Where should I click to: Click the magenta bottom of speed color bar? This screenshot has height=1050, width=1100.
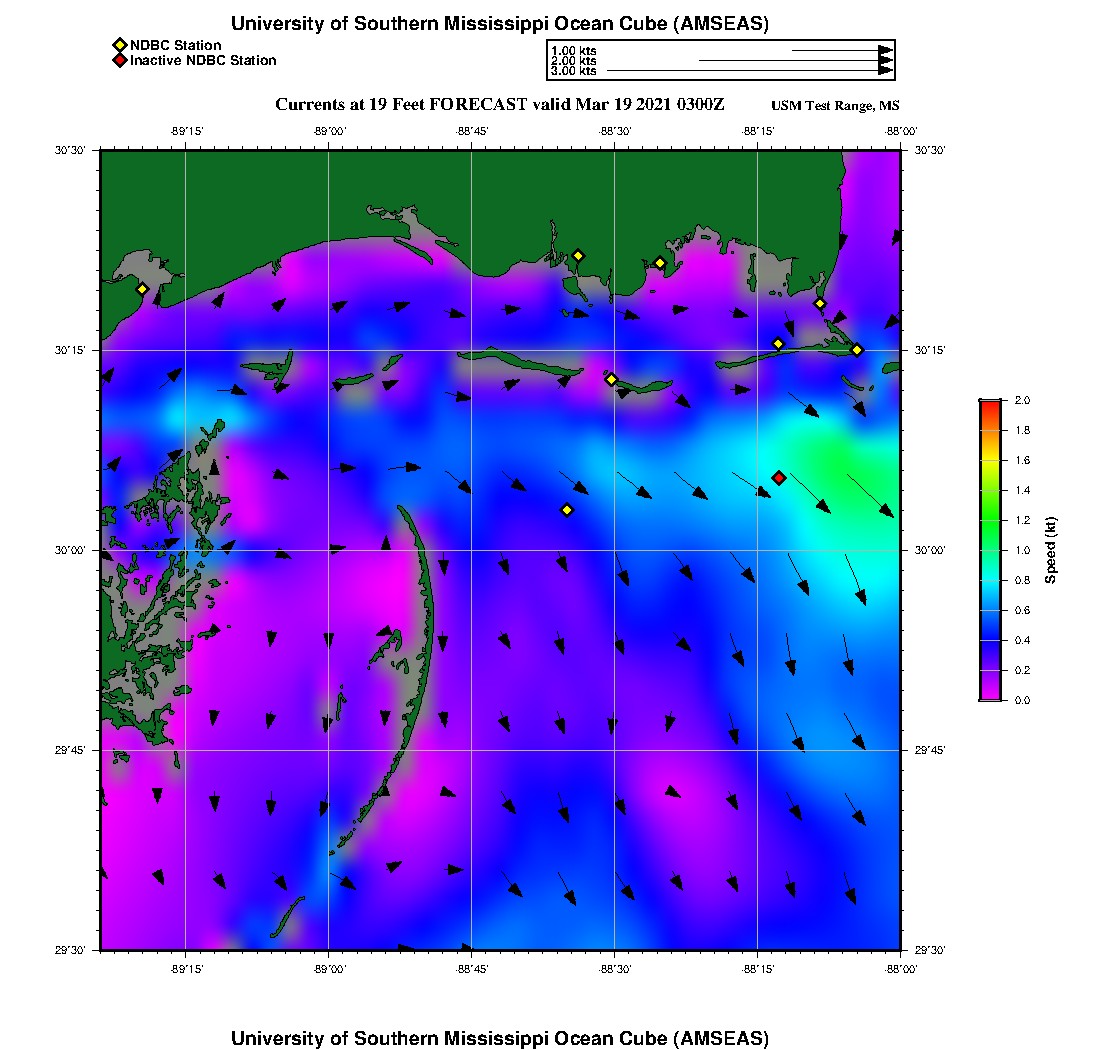point(989,694)
